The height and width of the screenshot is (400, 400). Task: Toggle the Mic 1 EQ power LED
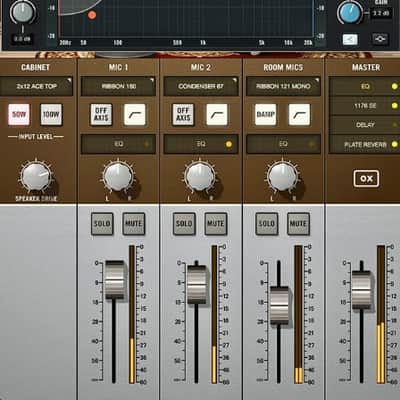pos(146,144)
